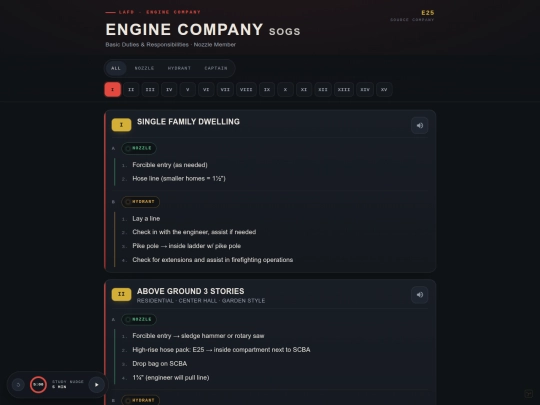Viewport: 540px width, 405px height.
Task: Click the ENGINE COMPANY SOGS heading
Action: click(203, 30)
